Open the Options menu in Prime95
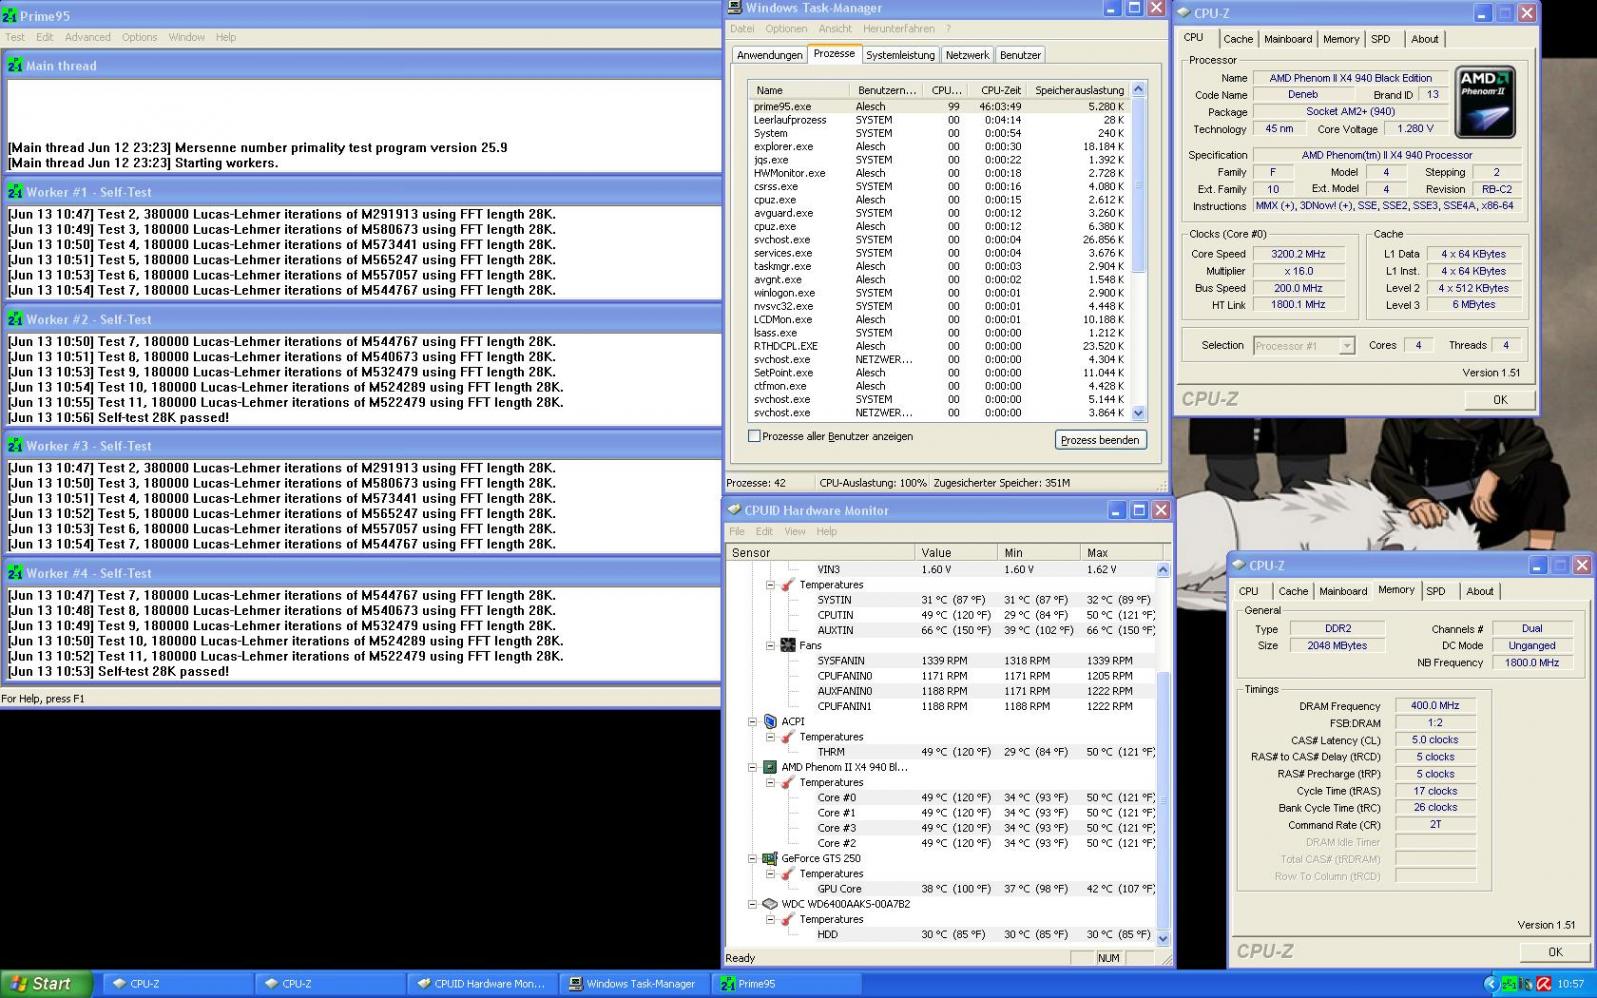The height and width of the screenshot is (998, 1597). pyautogui.click(x=139, y=37)
